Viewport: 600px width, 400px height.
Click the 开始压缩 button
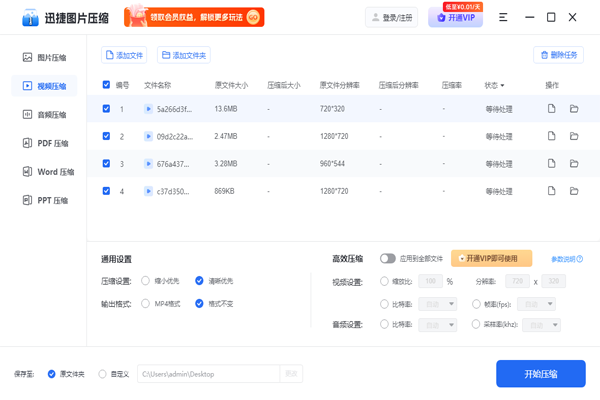pyautogui.click(x=540, y=373)
